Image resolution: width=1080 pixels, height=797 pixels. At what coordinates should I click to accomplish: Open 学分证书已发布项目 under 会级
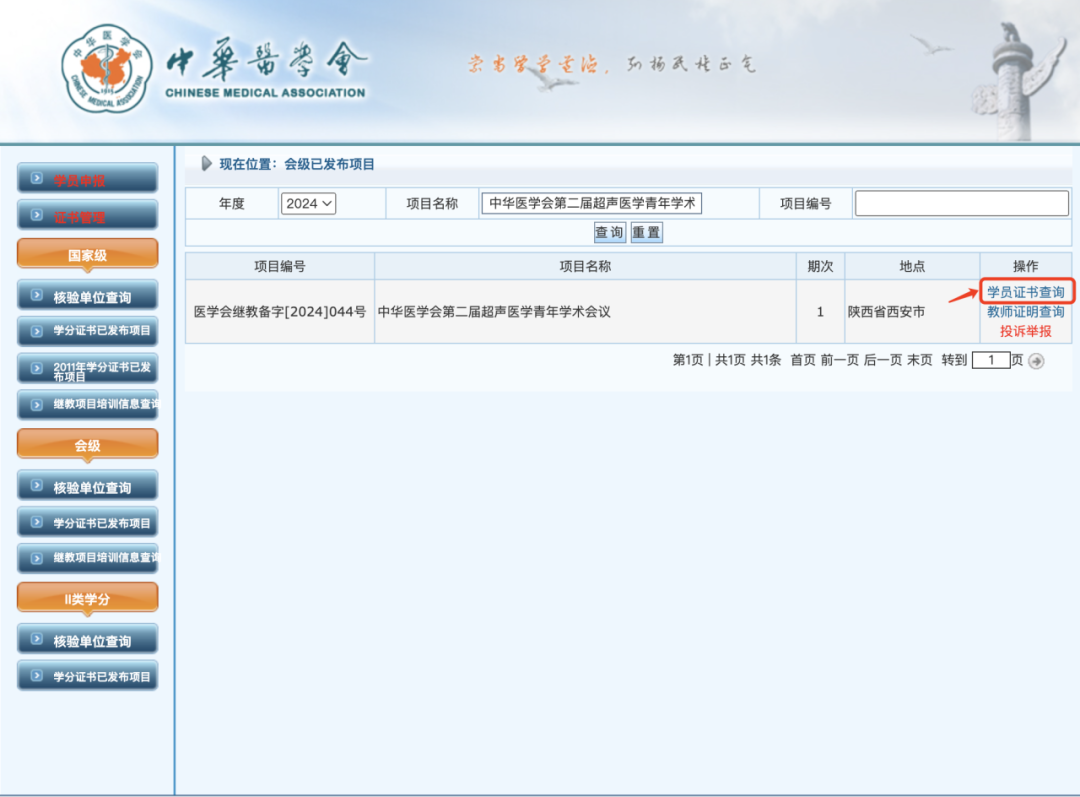point(87,523)
